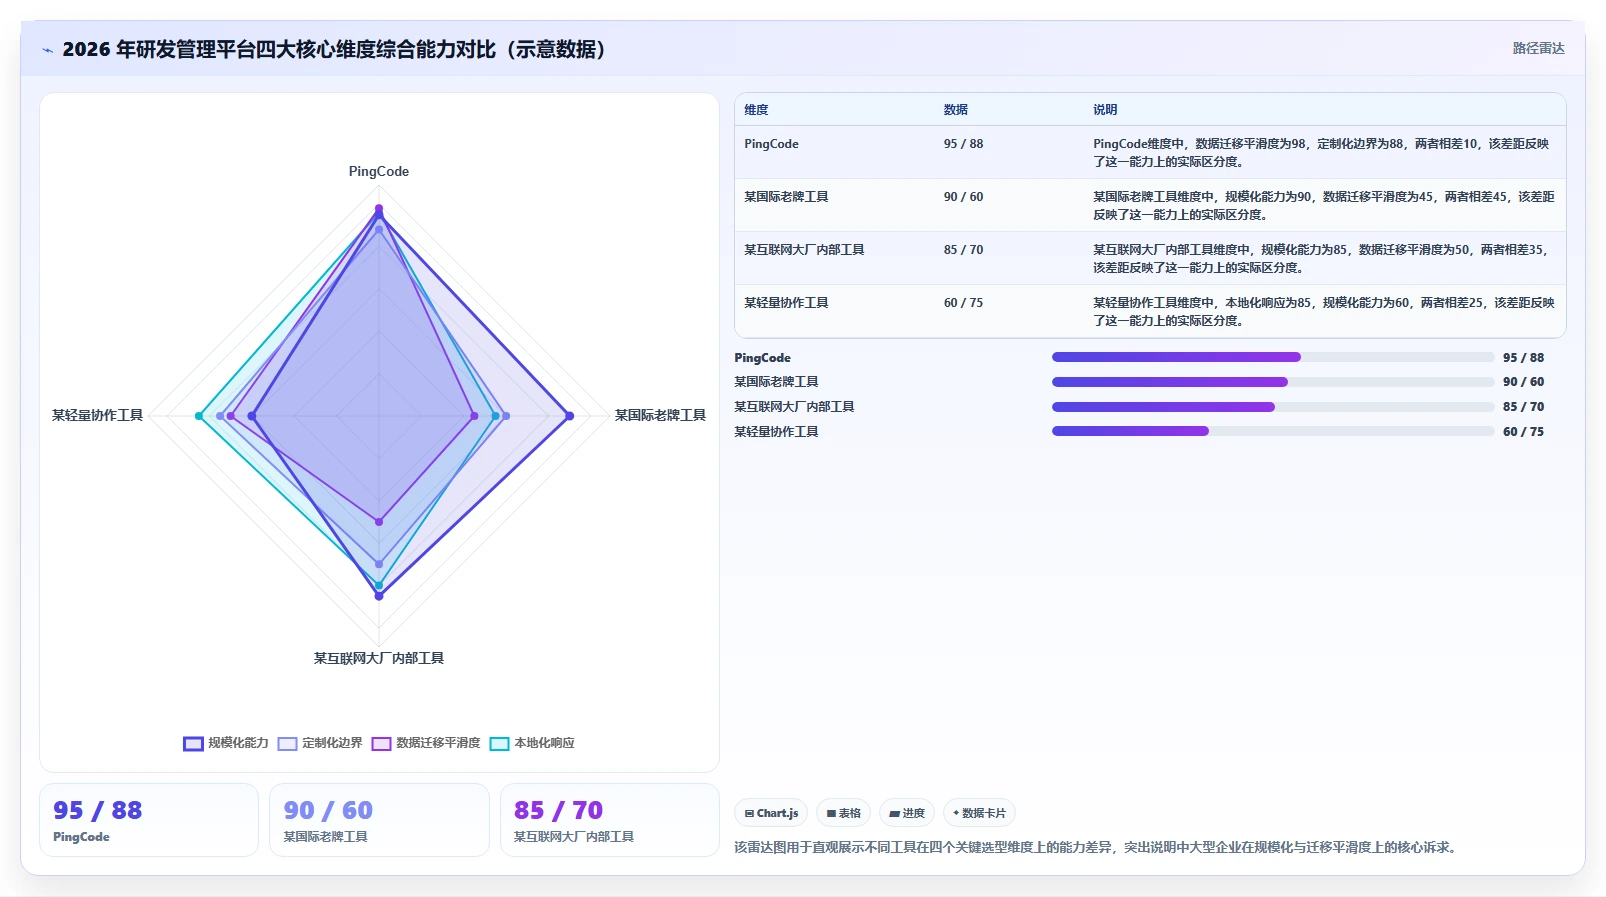Click the 路径雷达 label
The width and height of the screenshot is (1606, 897).
(1538, 48)
